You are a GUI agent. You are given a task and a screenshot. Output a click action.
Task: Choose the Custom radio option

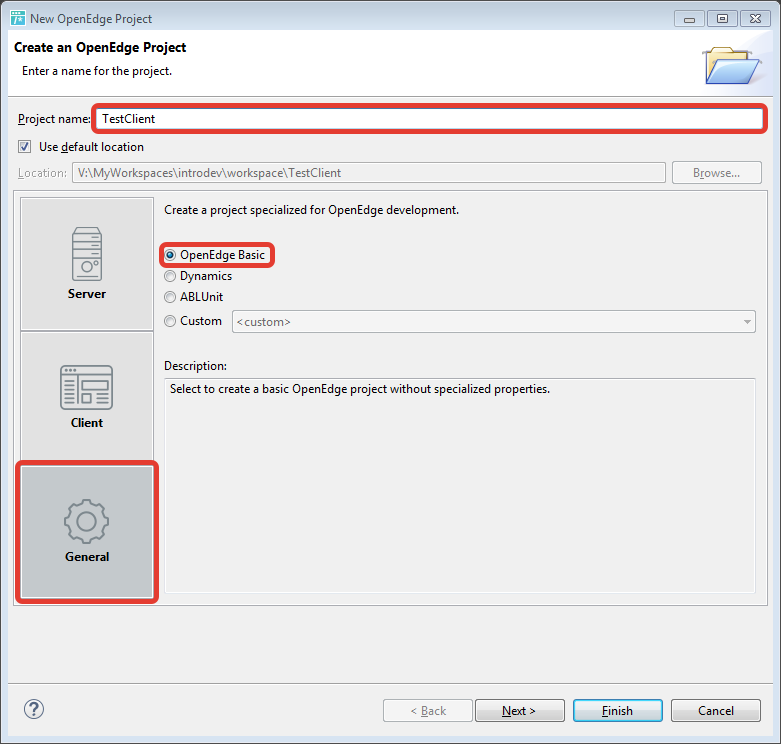point(170,321)
